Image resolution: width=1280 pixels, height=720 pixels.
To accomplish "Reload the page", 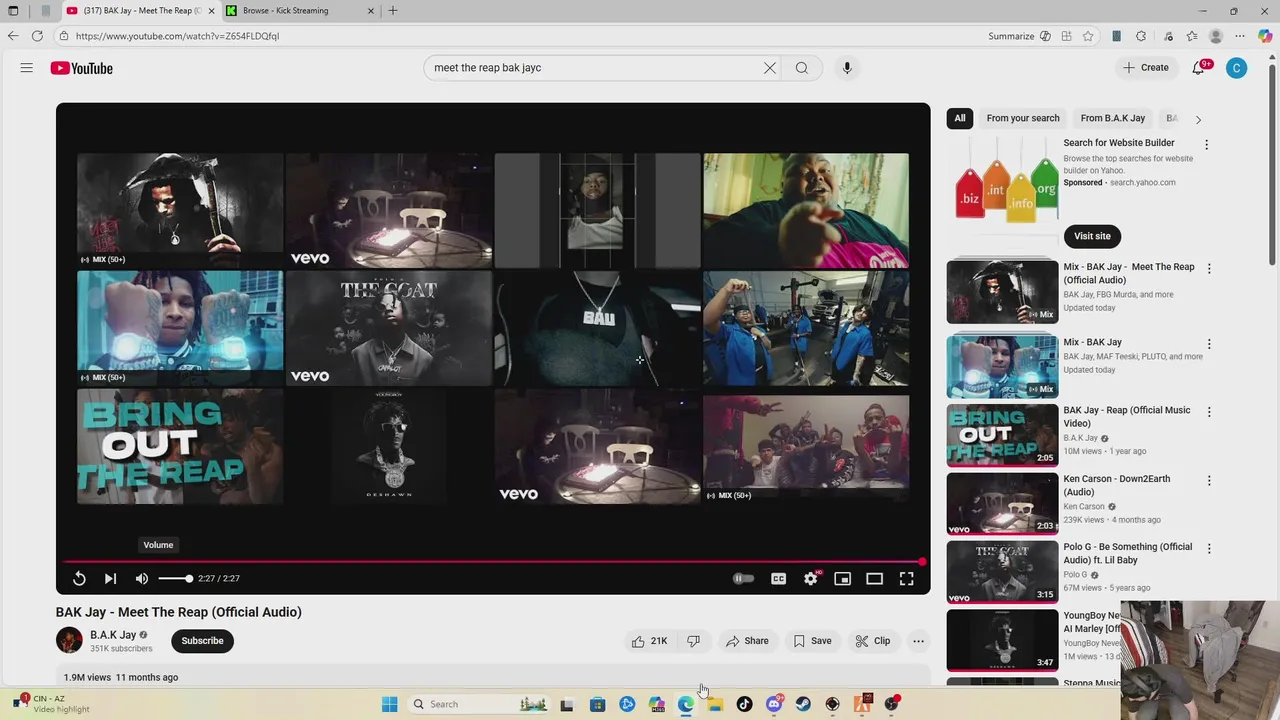I will pos(37,36).
